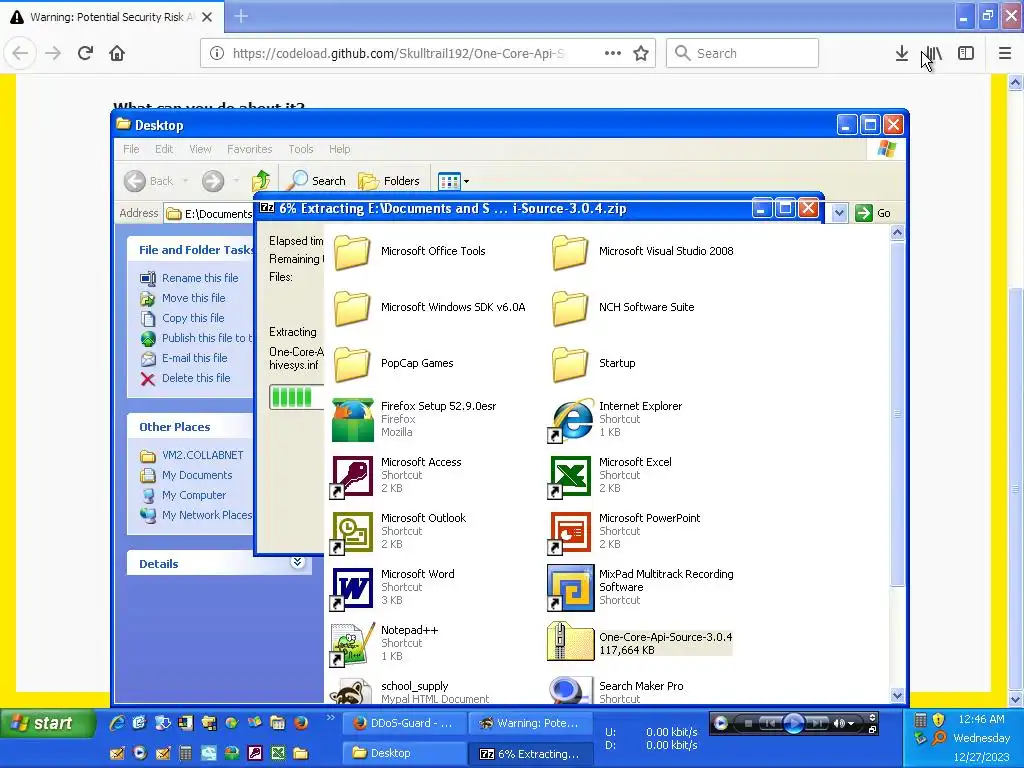
Task: Open a new Firefox tab
Action: pyautogui.click(x=241, y=16)
